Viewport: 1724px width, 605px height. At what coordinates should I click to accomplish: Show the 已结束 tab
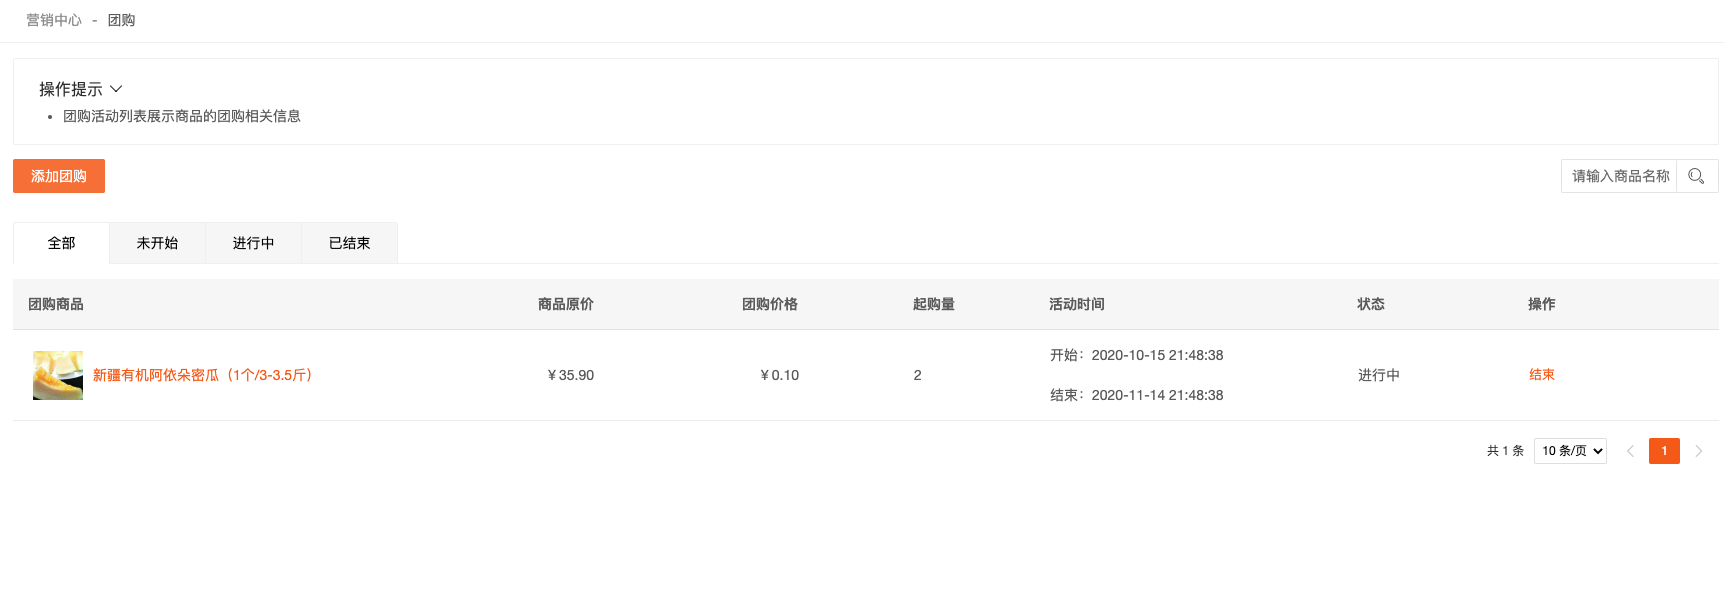(x=349, y=243)
